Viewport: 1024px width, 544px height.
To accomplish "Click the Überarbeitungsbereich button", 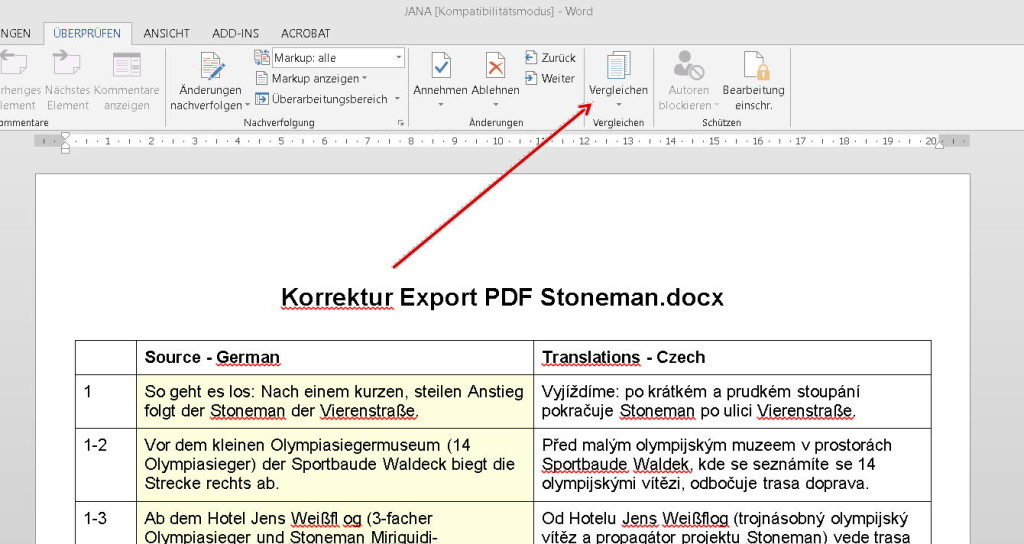I will click(x=322, y=99).
